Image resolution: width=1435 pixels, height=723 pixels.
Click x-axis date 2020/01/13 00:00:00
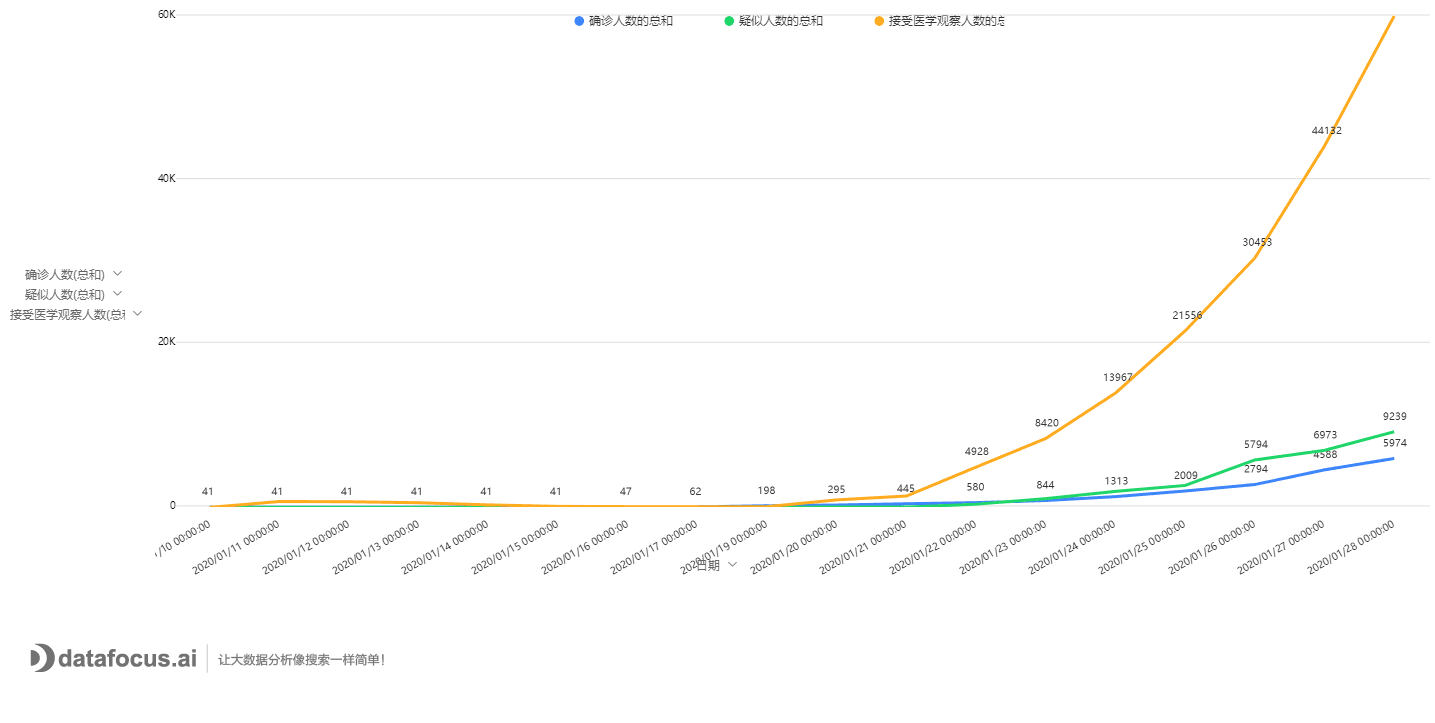pyautogui.click(x=377, y=546)
